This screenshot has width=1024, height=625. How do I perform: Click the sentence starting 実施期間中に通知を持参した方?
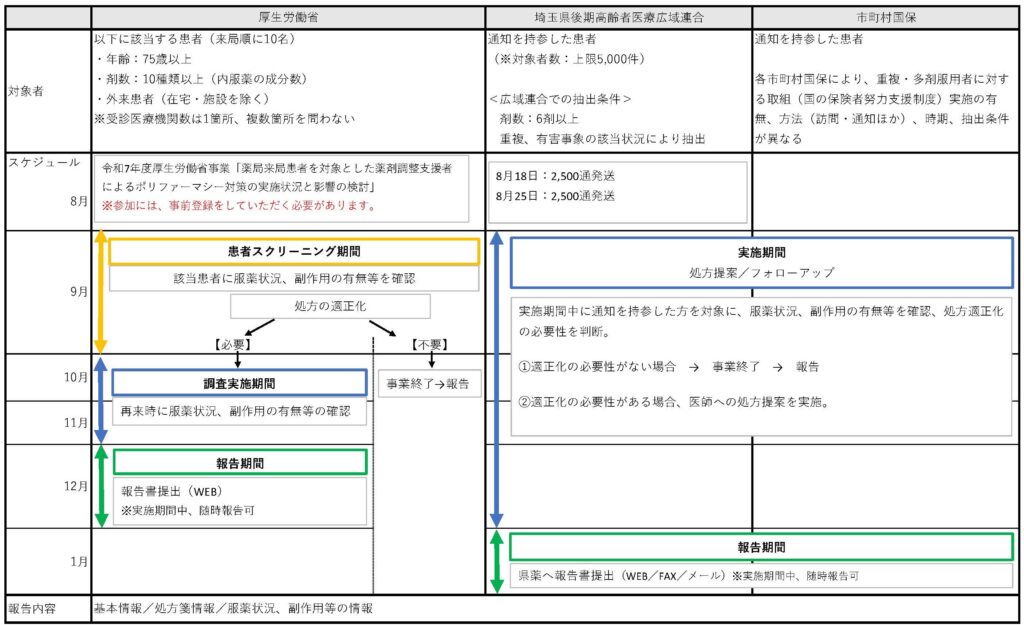point(761,321)
